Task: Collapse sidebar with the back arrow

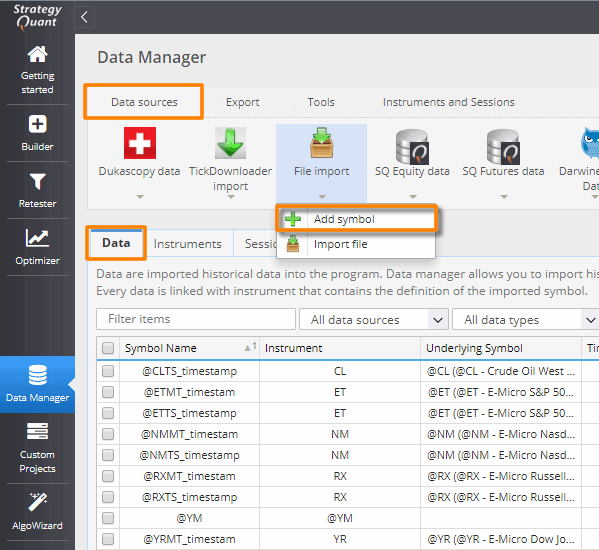Action: tap(84, 17)
